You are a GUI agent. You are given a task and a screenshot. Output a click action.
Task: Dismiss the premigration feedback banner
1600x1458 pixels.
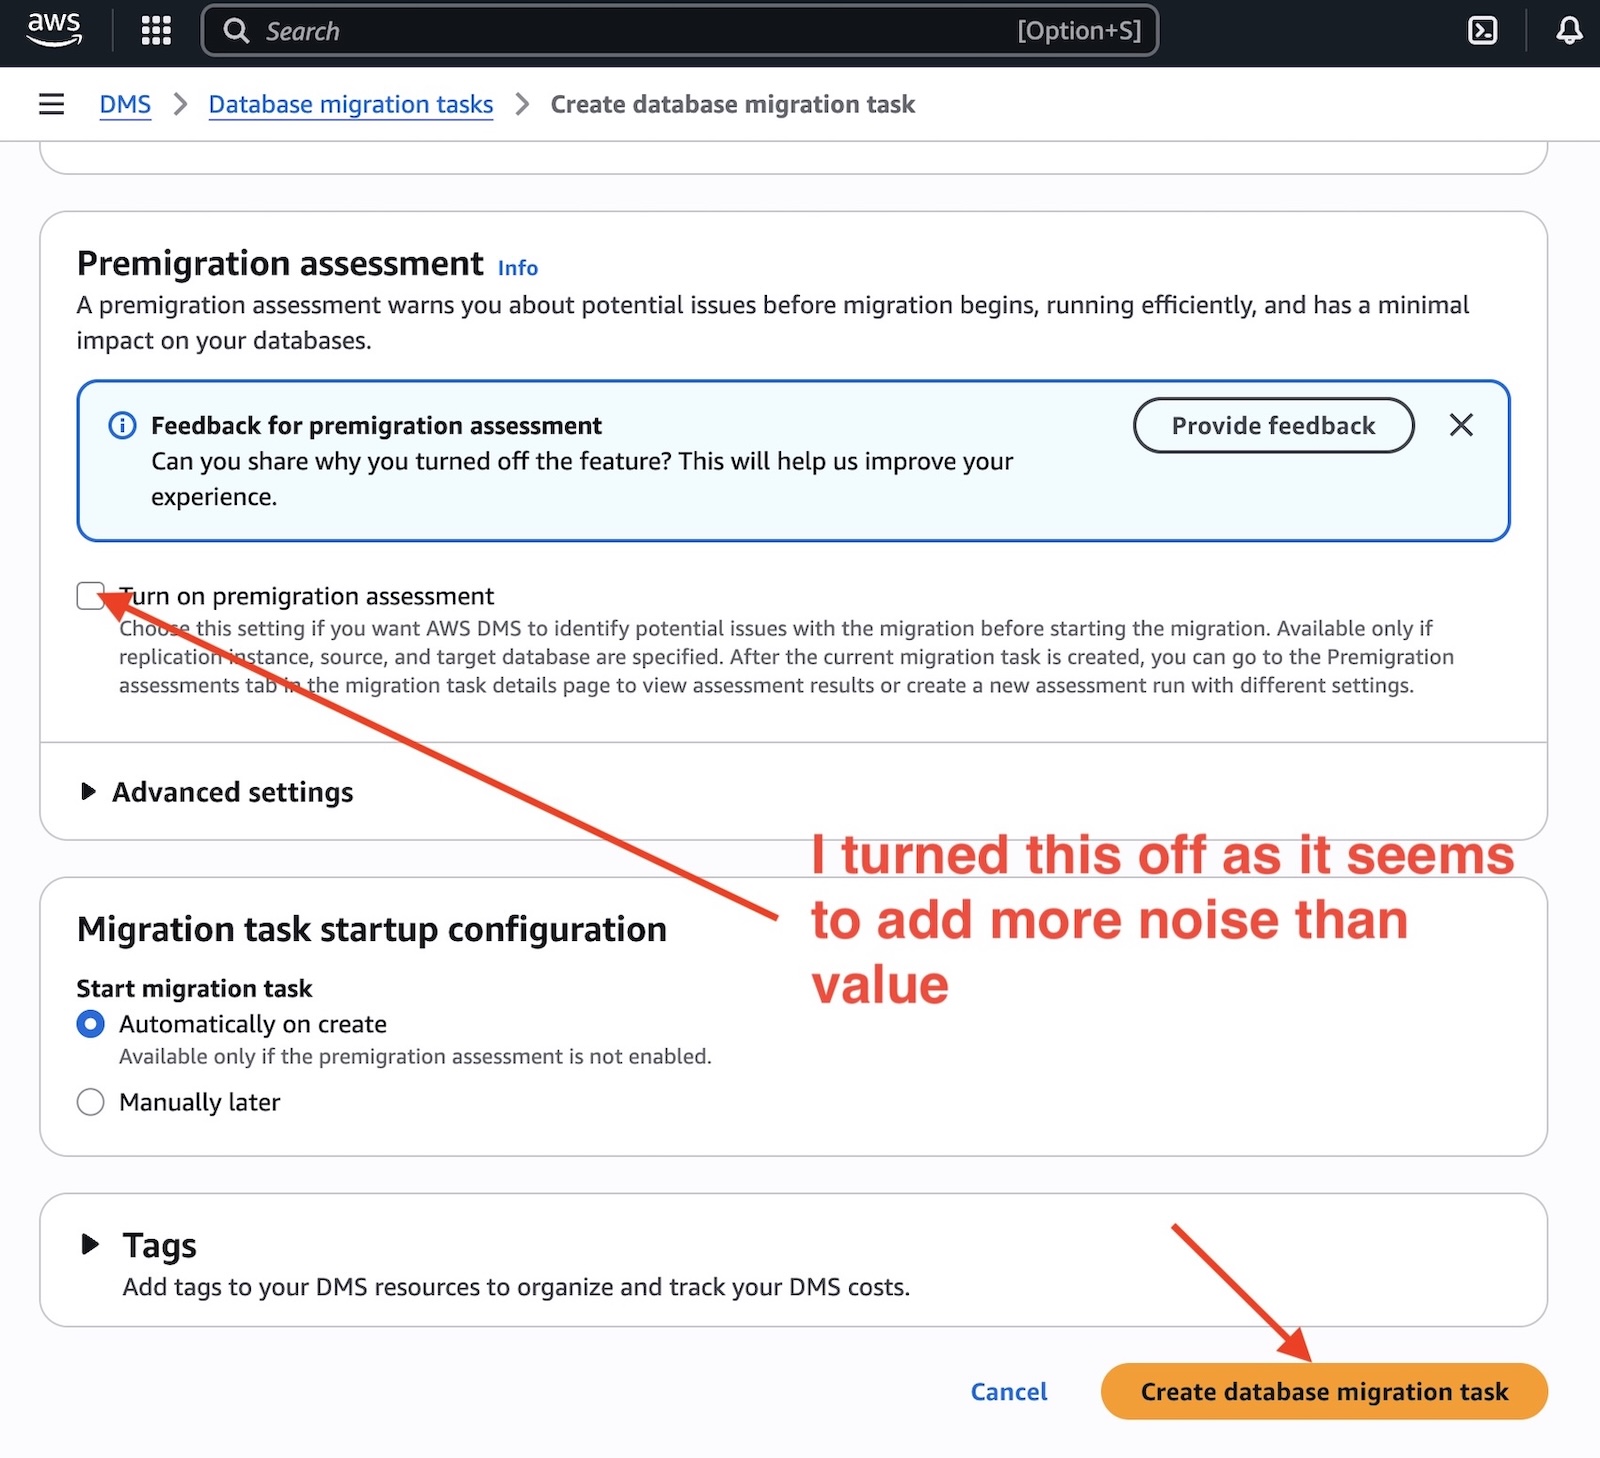point(1461,425)
